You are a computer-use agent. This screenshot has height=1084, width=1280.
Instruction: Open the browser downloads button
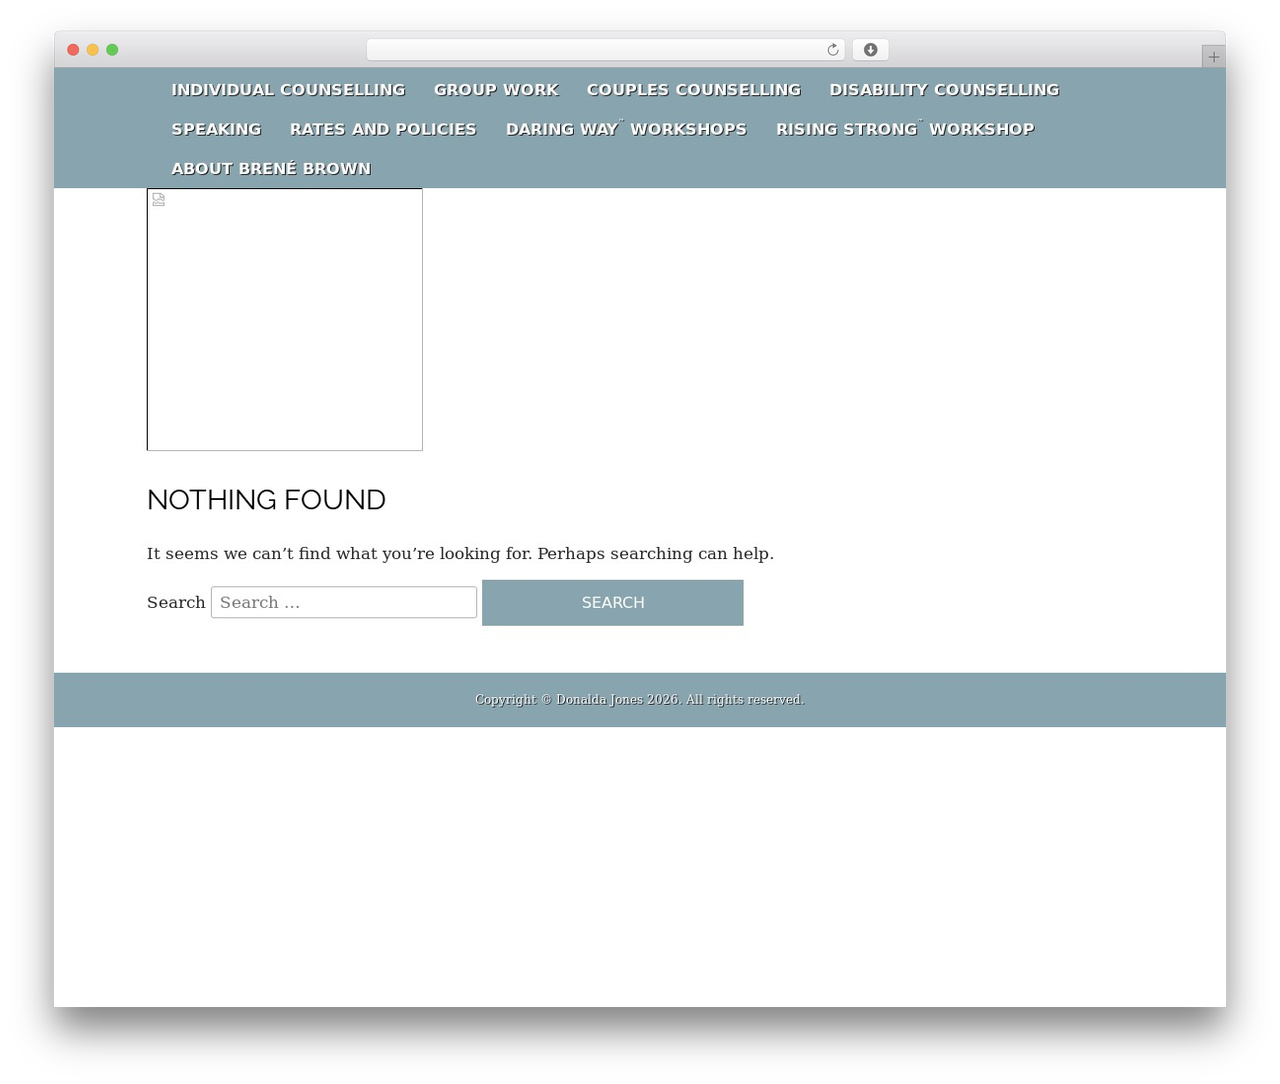coord(870,50)
